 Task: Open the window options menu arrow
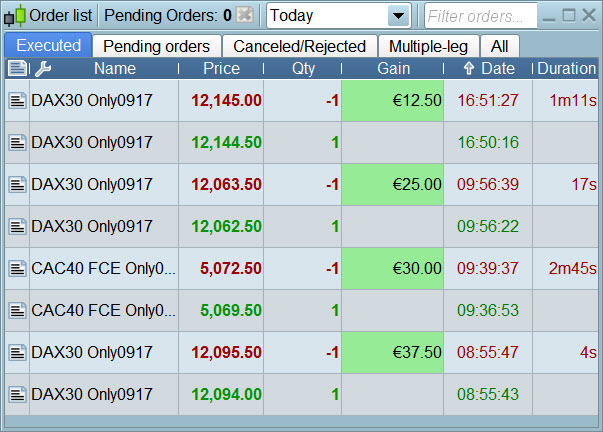coord(546,16)
